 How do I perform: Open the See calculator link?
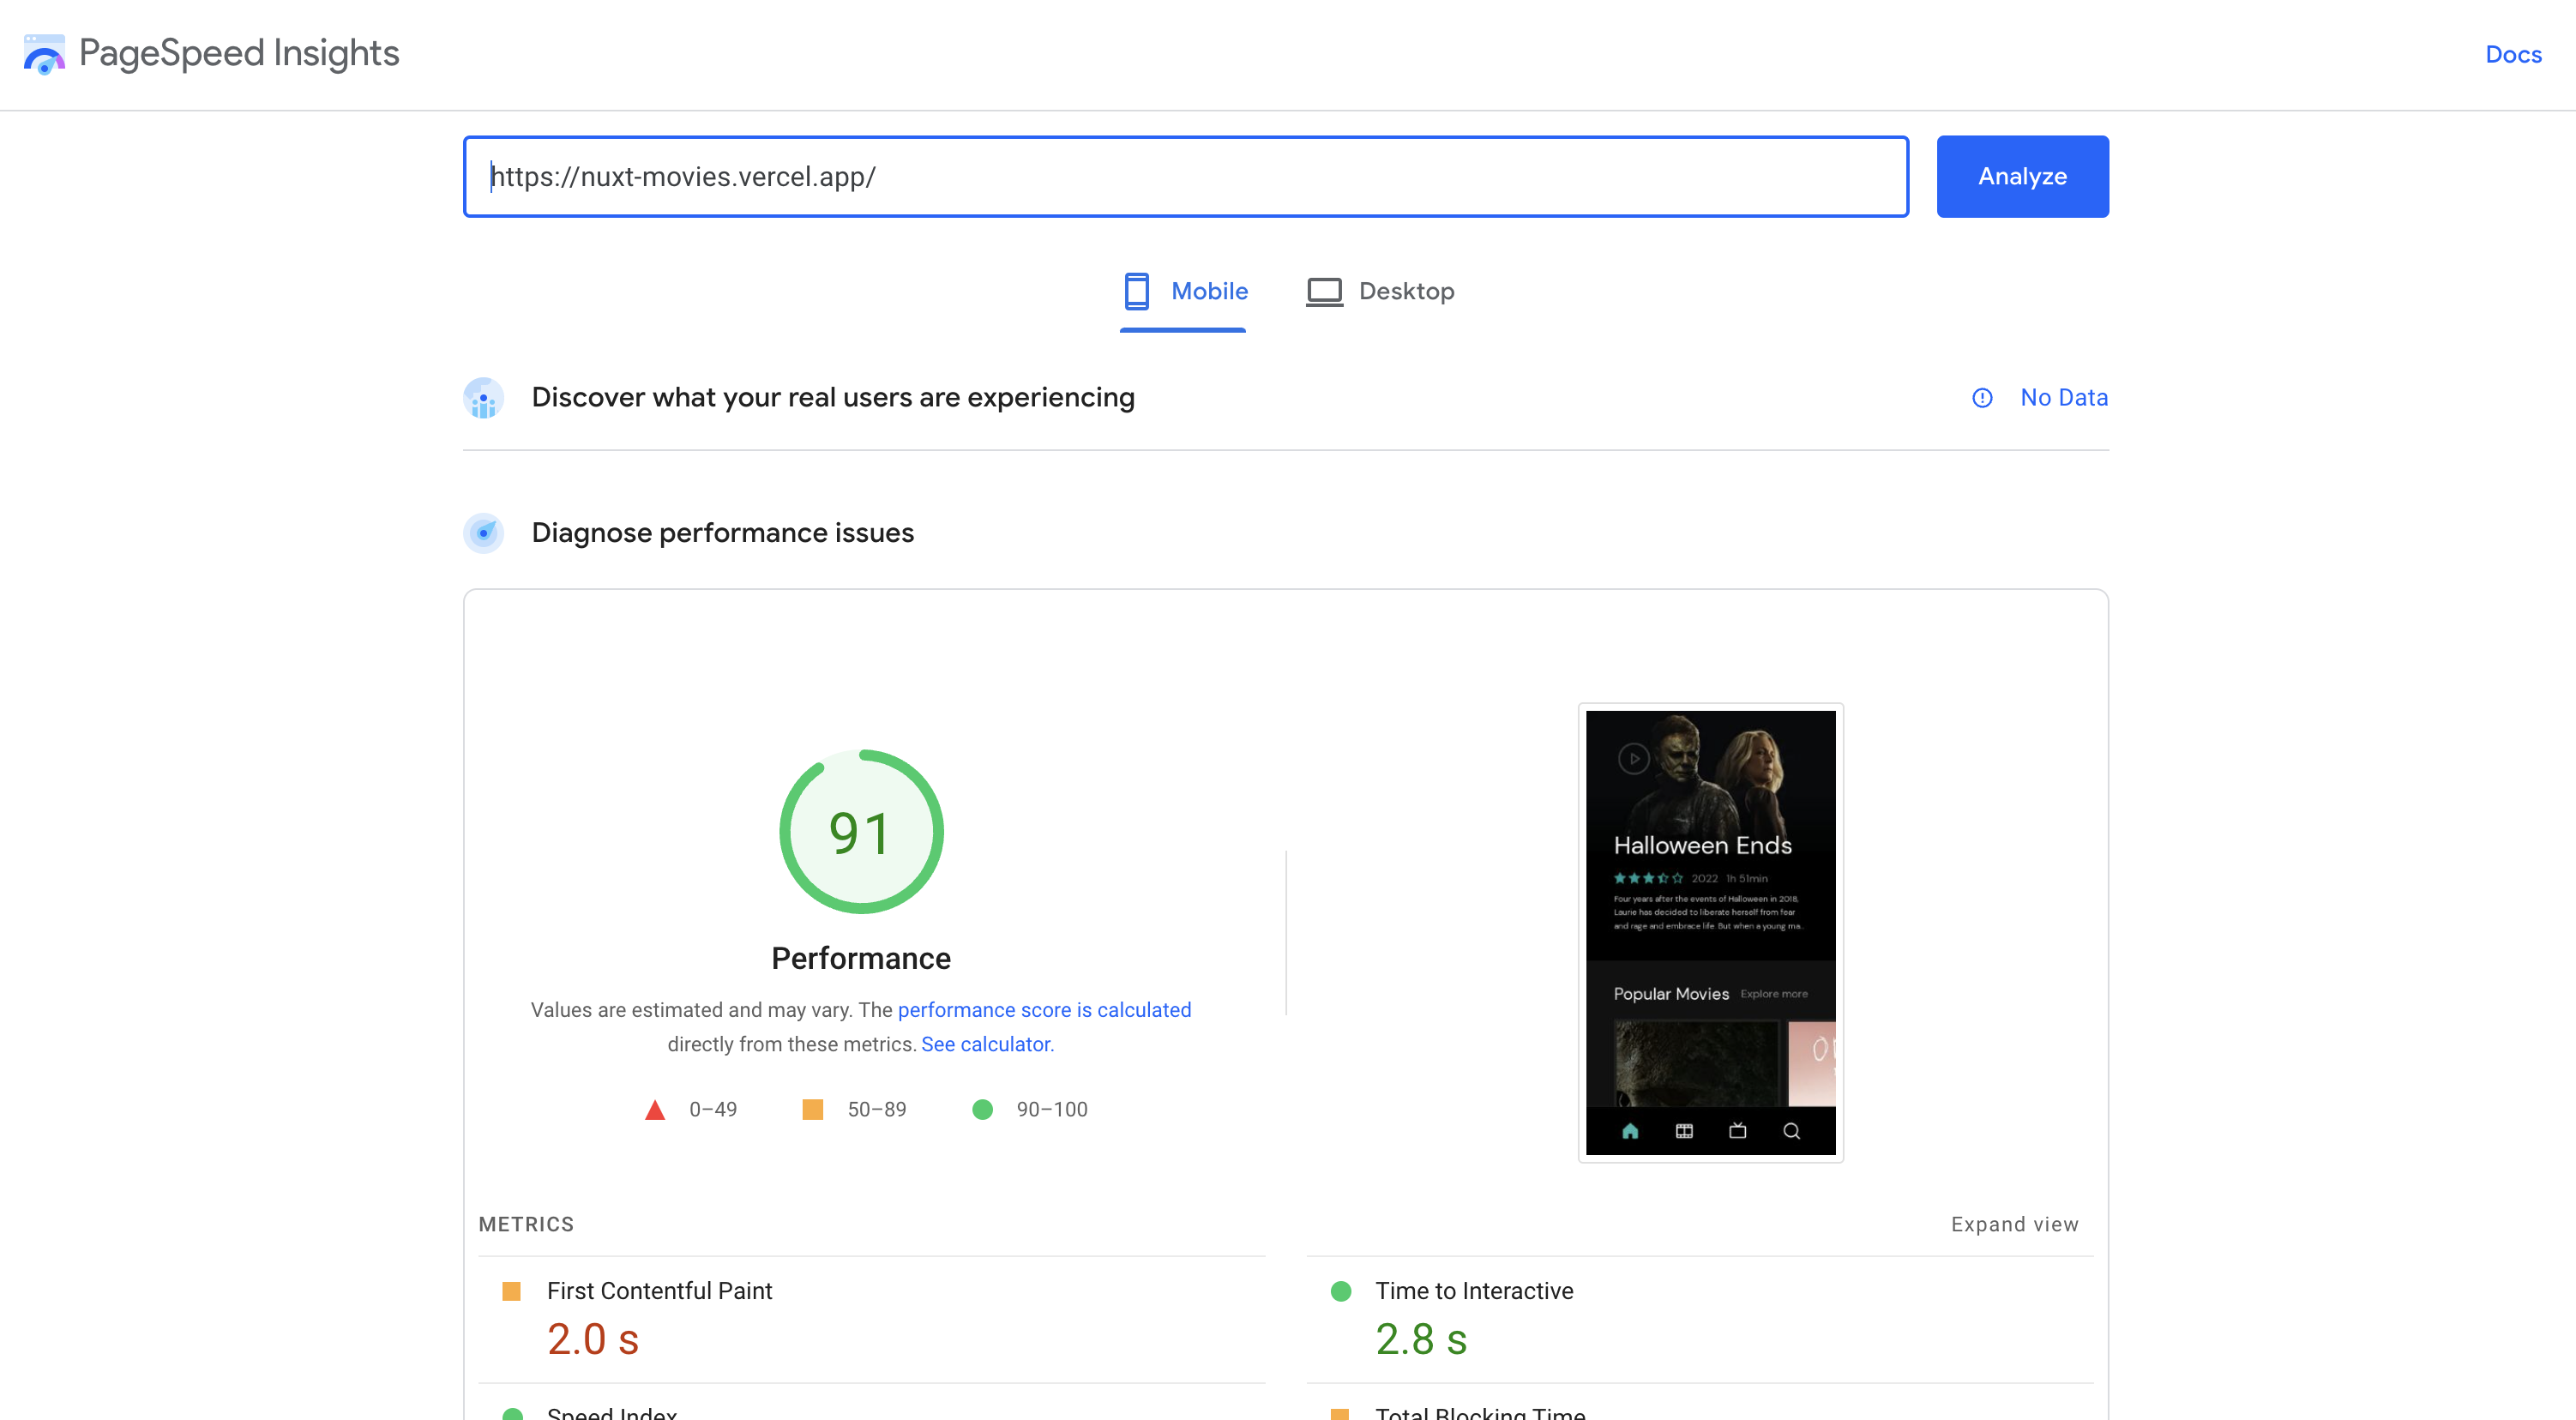(987, 1044)
